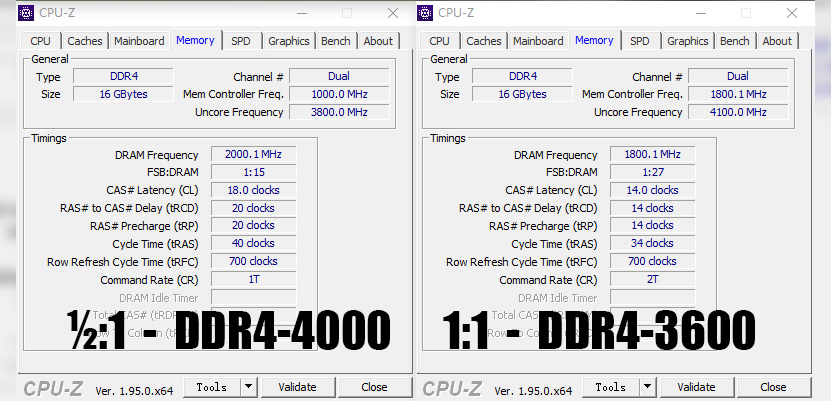
Task: Click CAS# Latency value 18.0 clocks
Action: tap(253, 190)
